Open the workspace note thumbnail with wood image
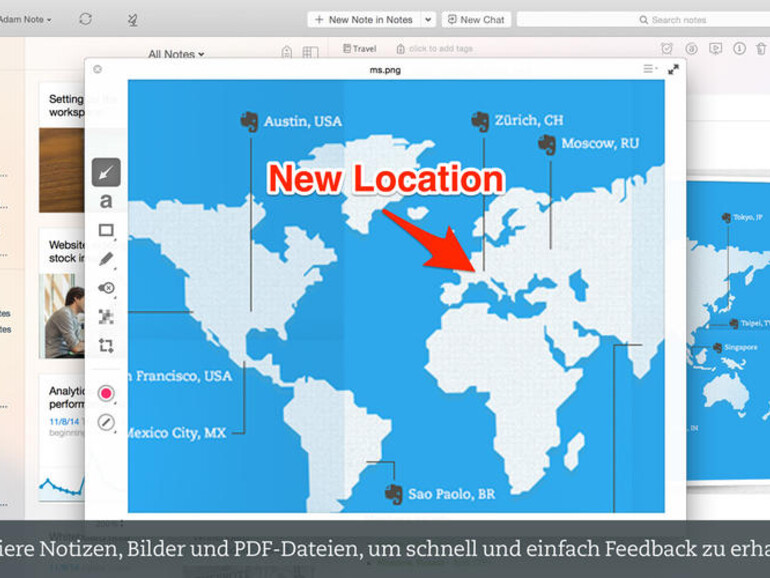 pos(61,170)
